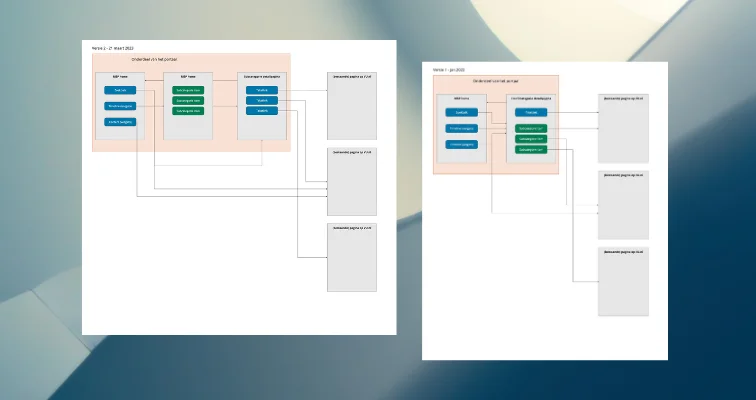The width and height of the screenshot is (756, 400).
Task: Select bottom blue node in Versie 2 first column
Action: click(x=120, y=122)
